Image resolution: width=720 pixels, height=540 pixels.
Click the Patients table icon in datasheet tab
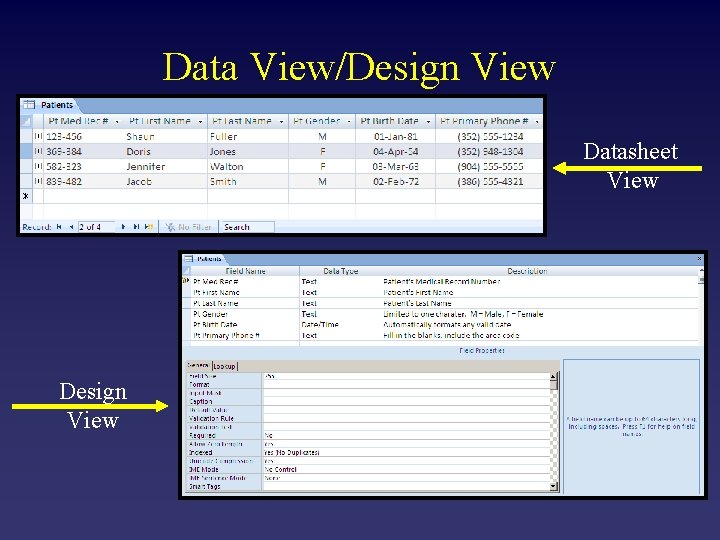[x=29, y=105]
